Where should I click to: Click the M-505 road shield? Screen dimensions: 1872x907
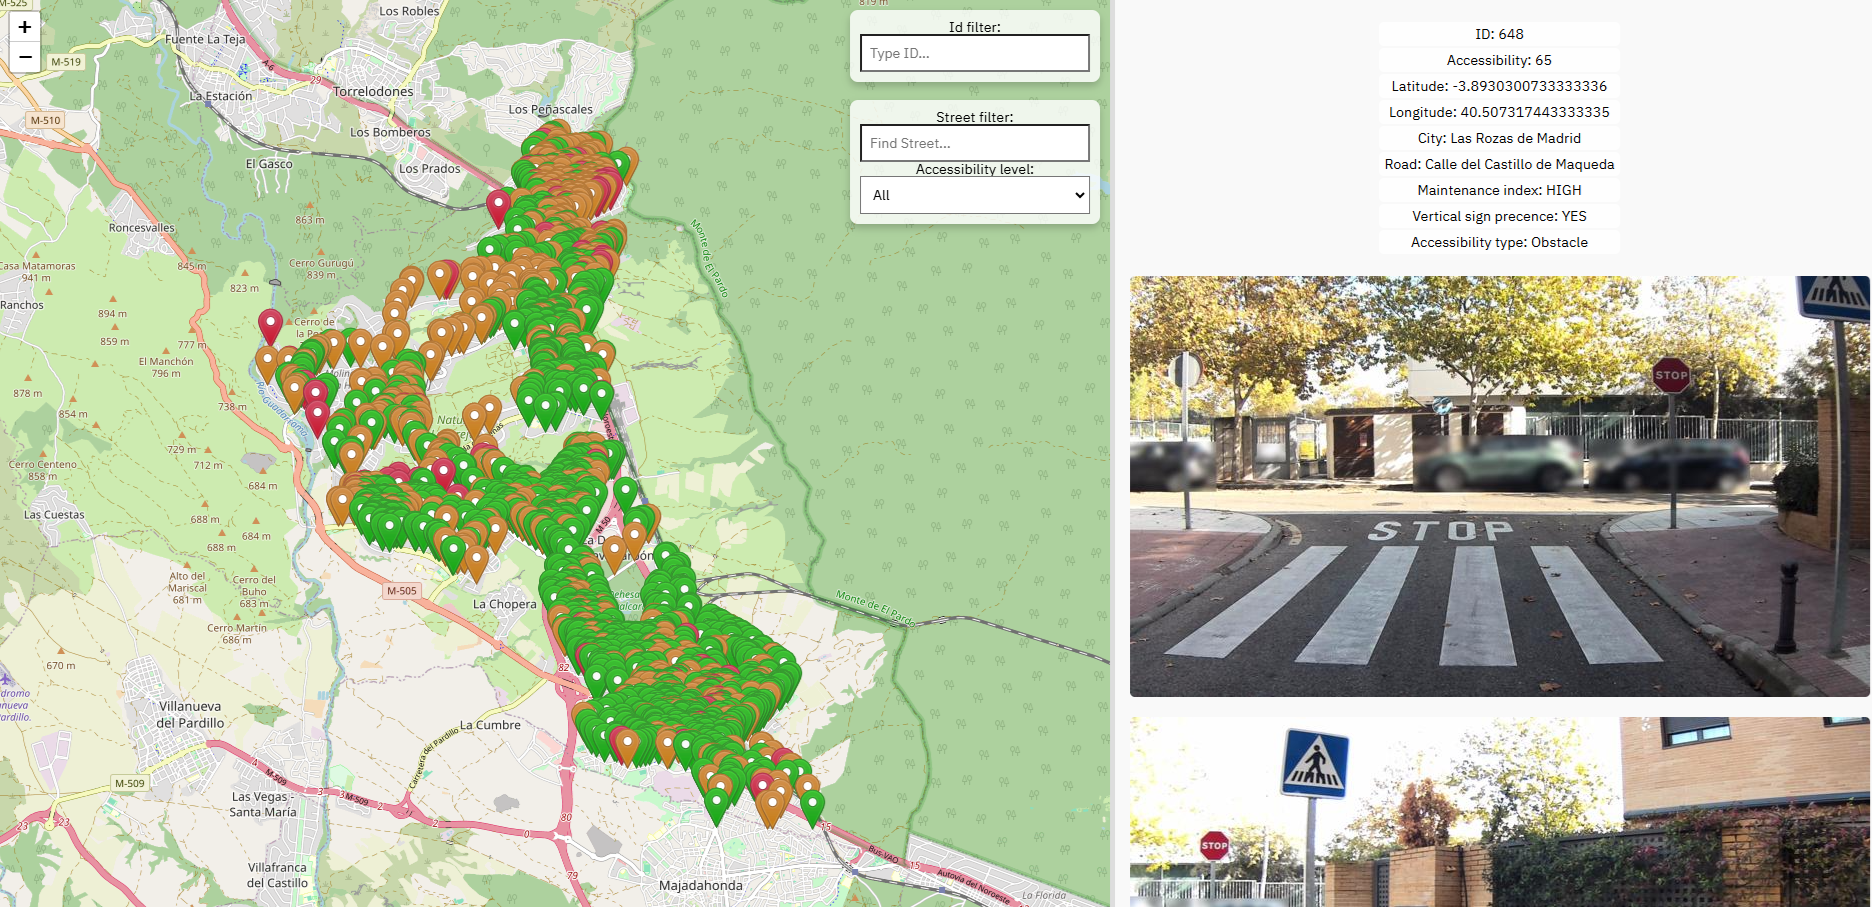click(x=401, y=591)
